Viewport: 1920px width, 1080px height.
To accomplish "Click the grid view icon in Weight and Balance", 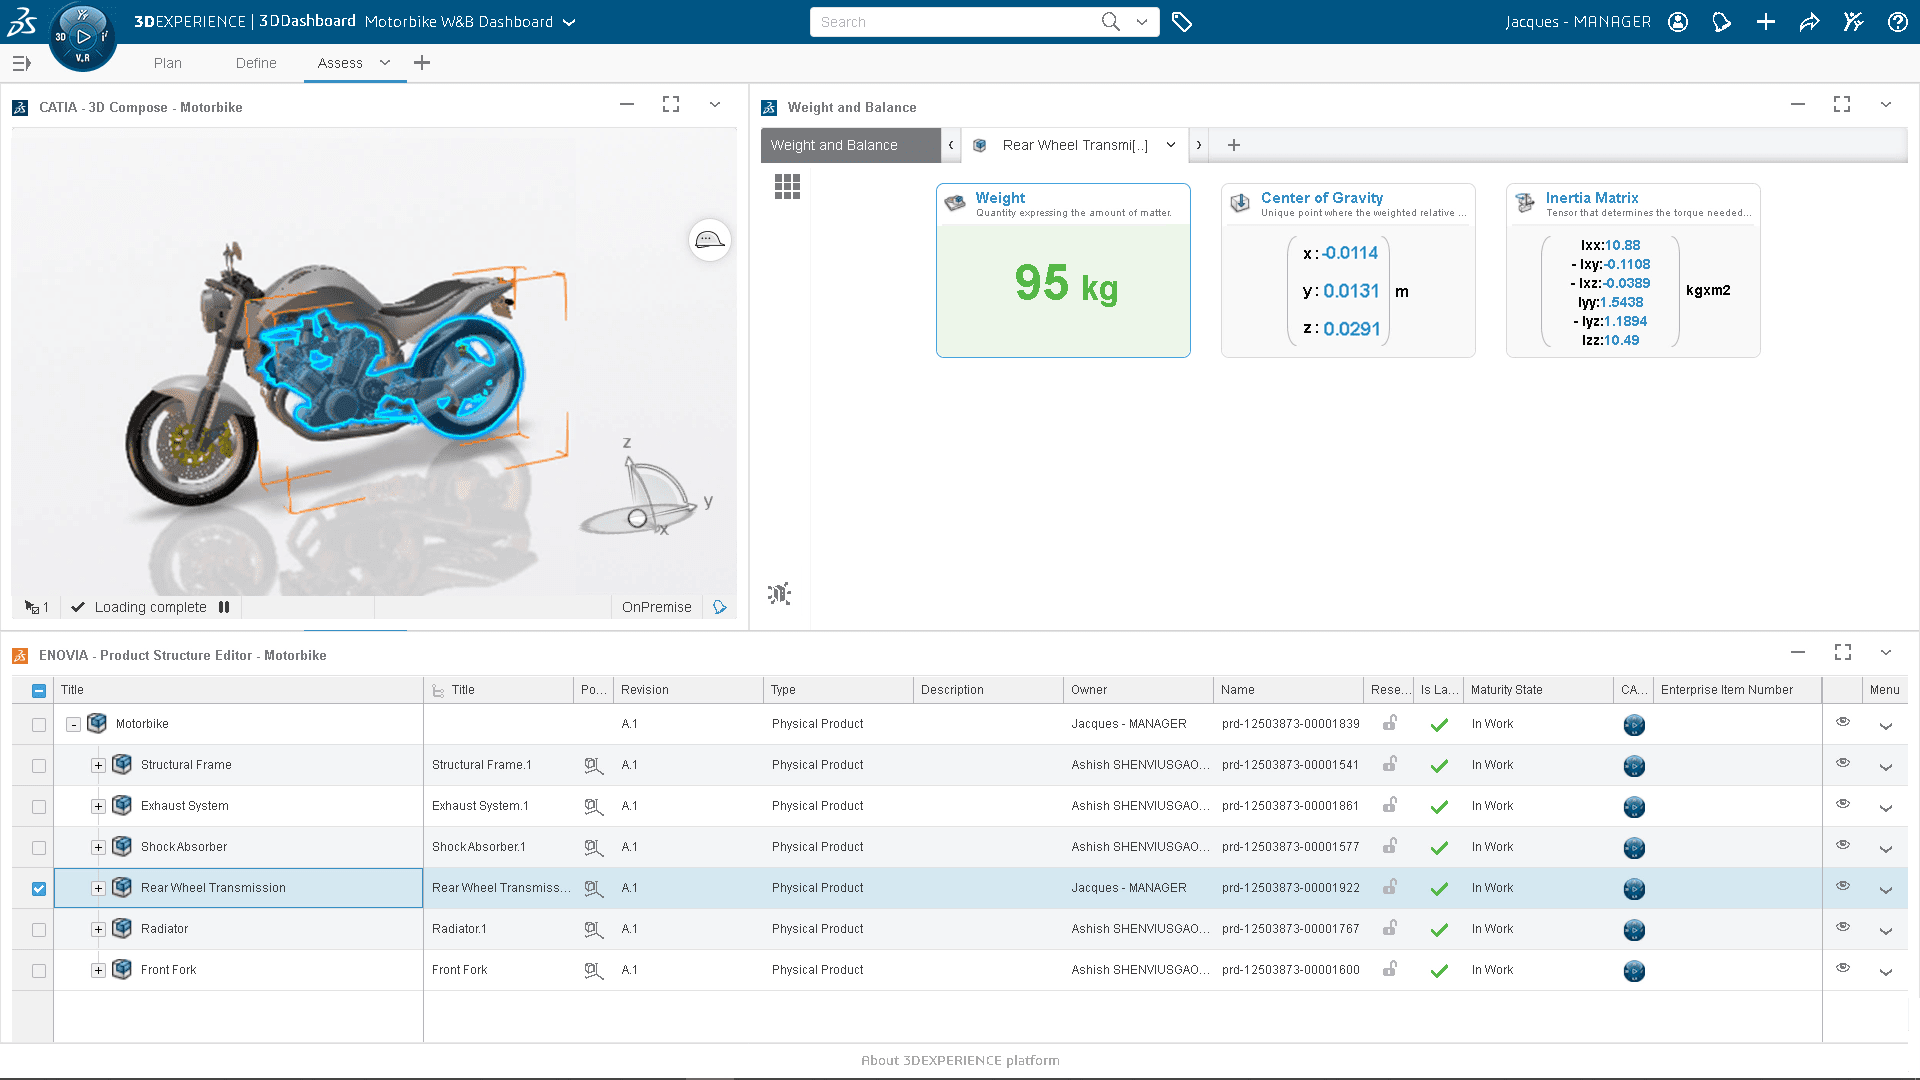I will point(787,185).
